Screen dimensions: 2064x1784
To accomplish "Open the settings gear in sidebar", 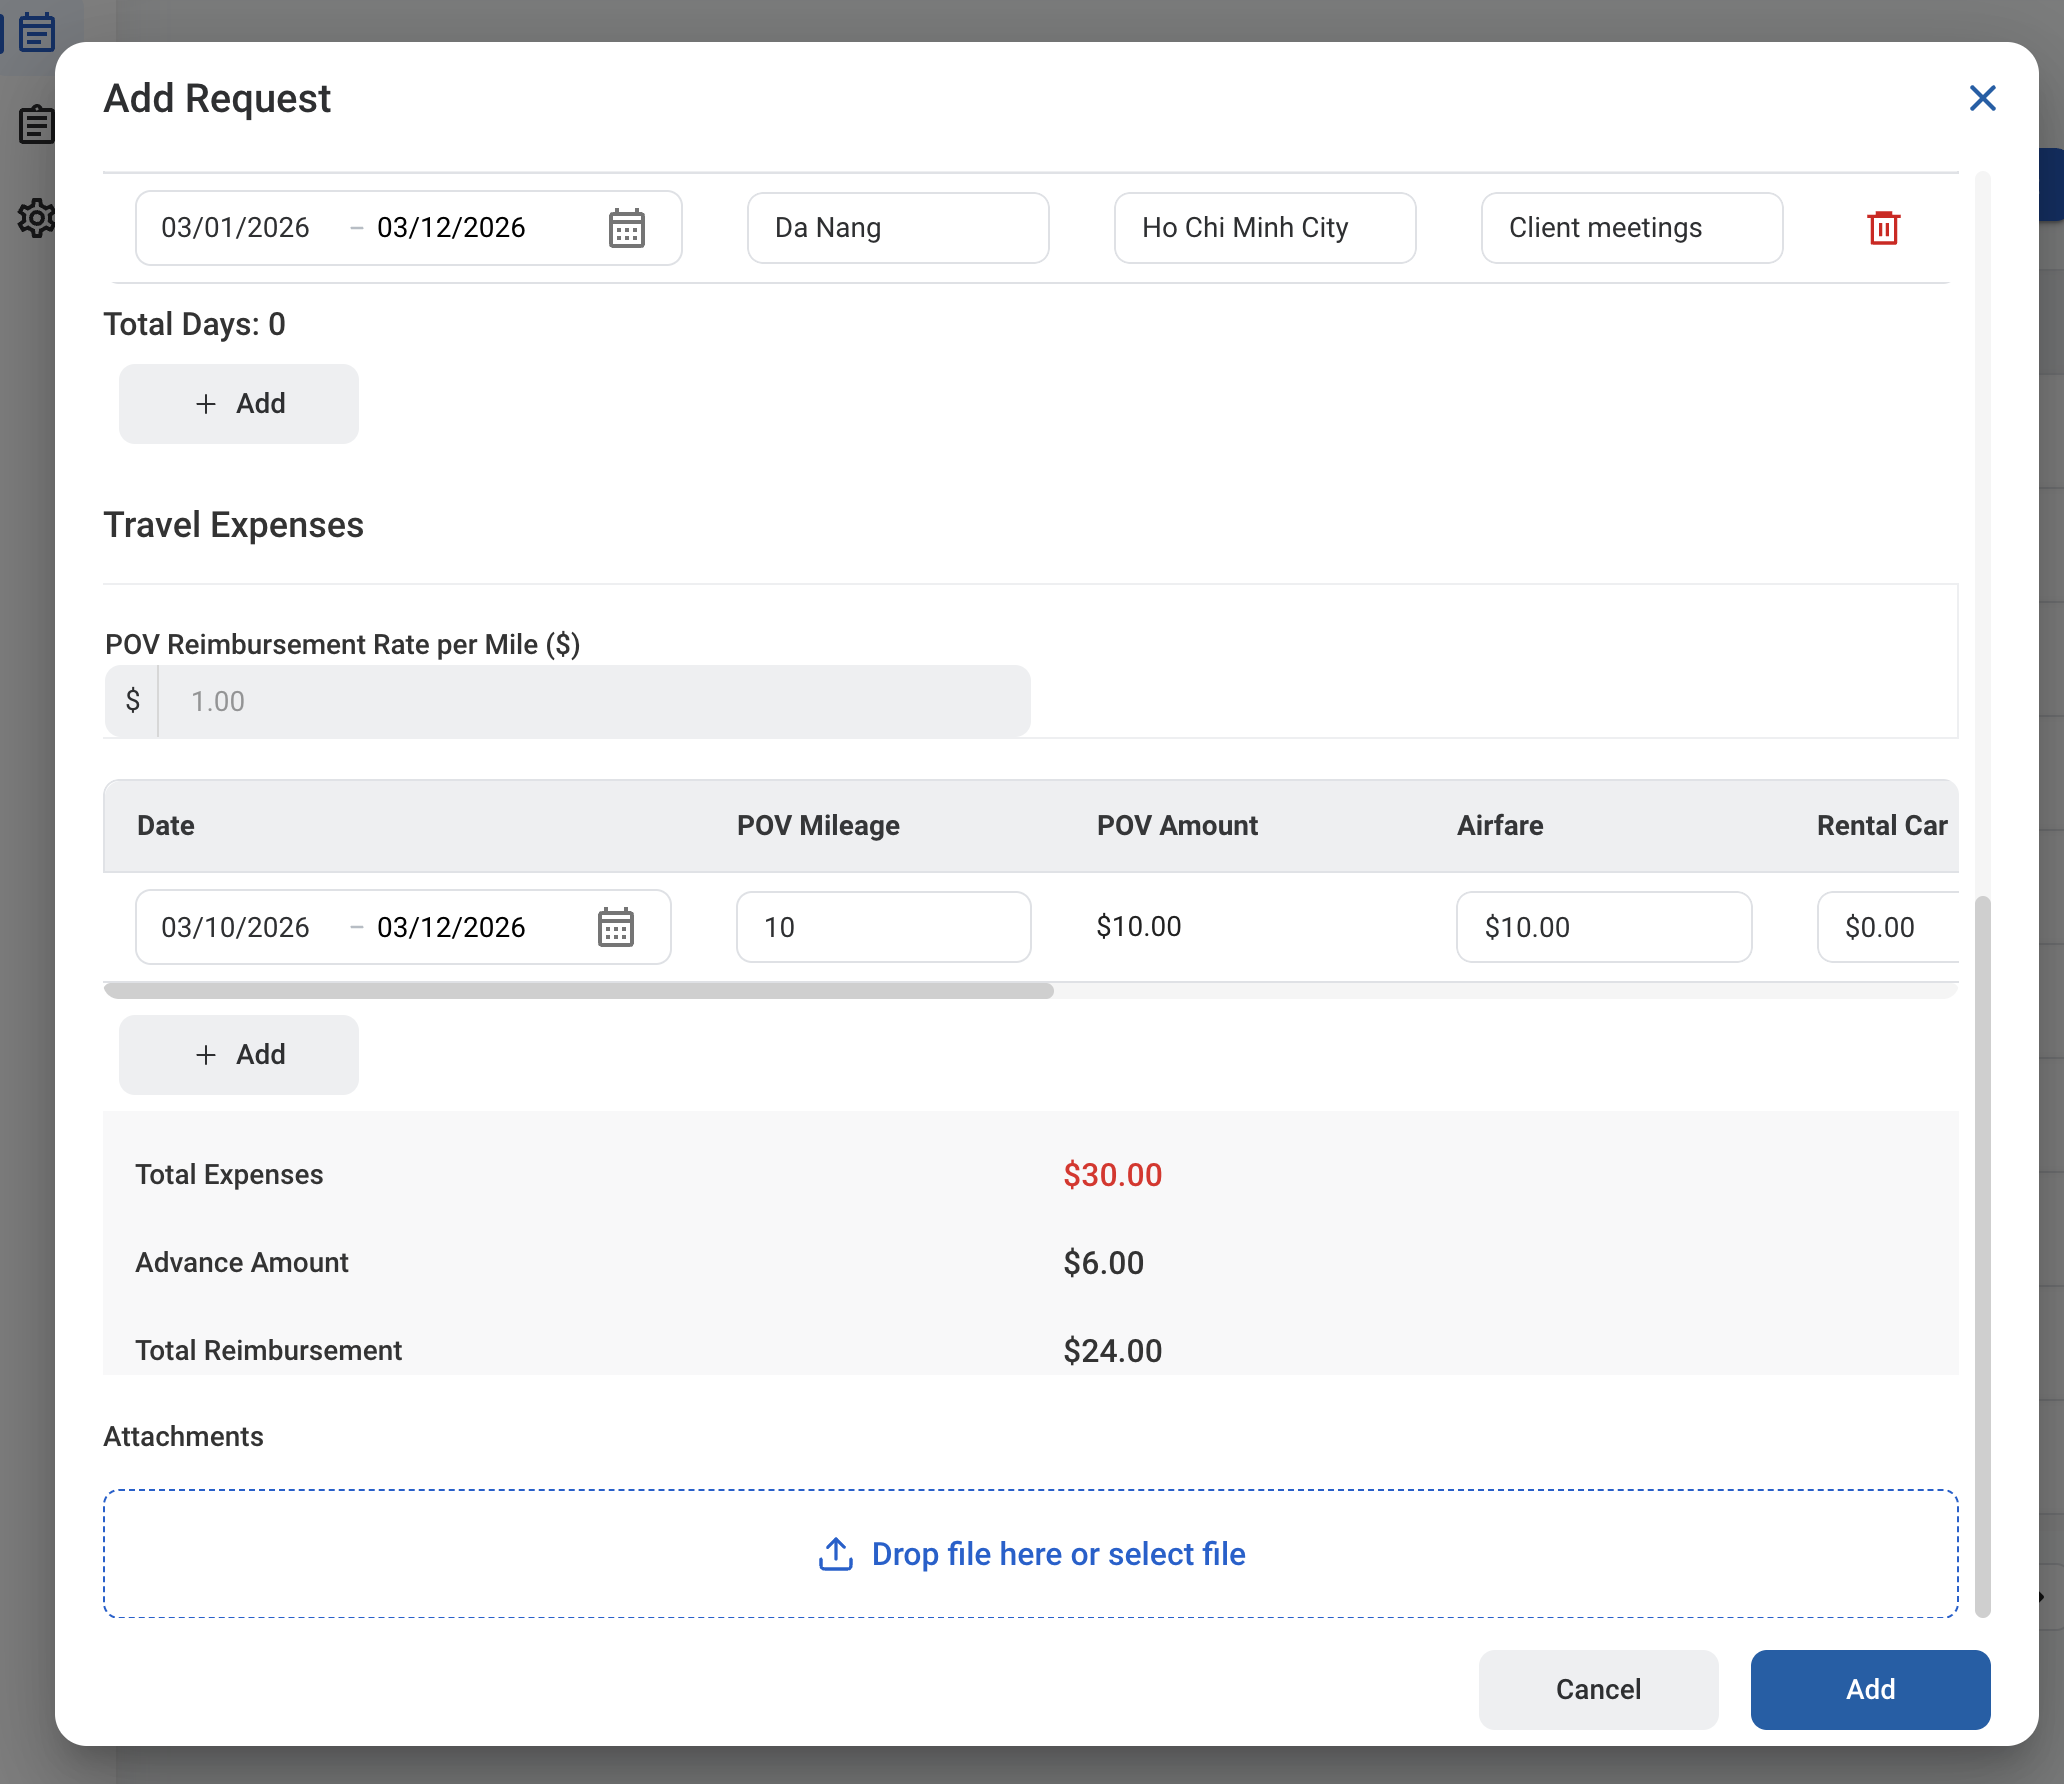I will [x=37, y=218].
